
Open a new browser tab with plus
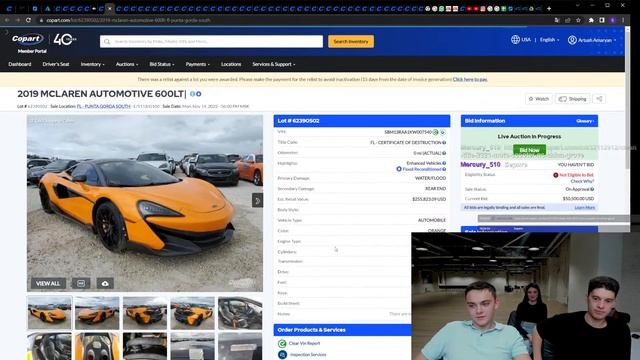pos(549,8)
